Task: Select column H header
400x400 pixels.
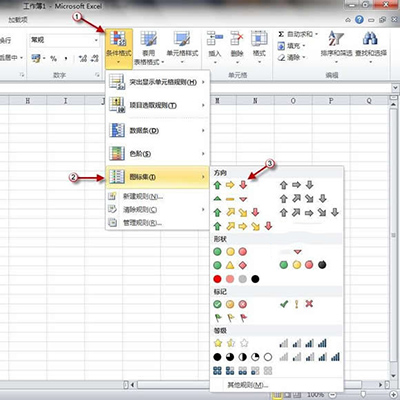Action: [x=28, y=101]
